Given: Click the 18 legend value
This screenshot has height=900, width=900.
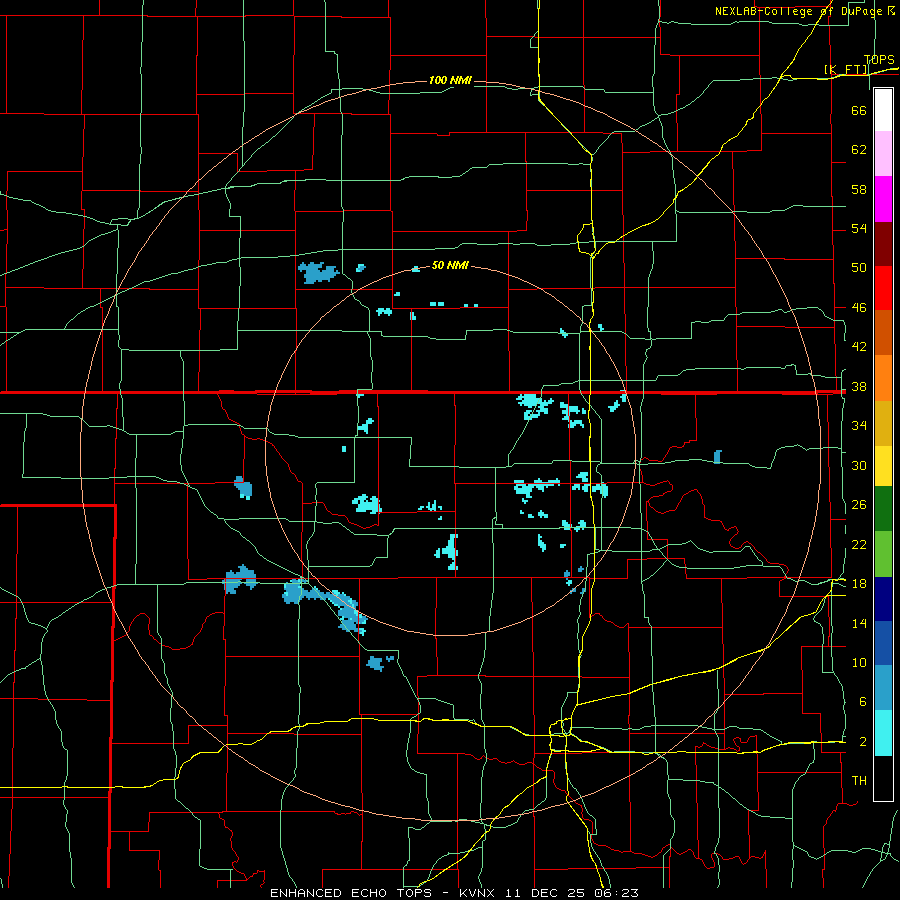Looking at the screenshot, I should pos(859,584).
